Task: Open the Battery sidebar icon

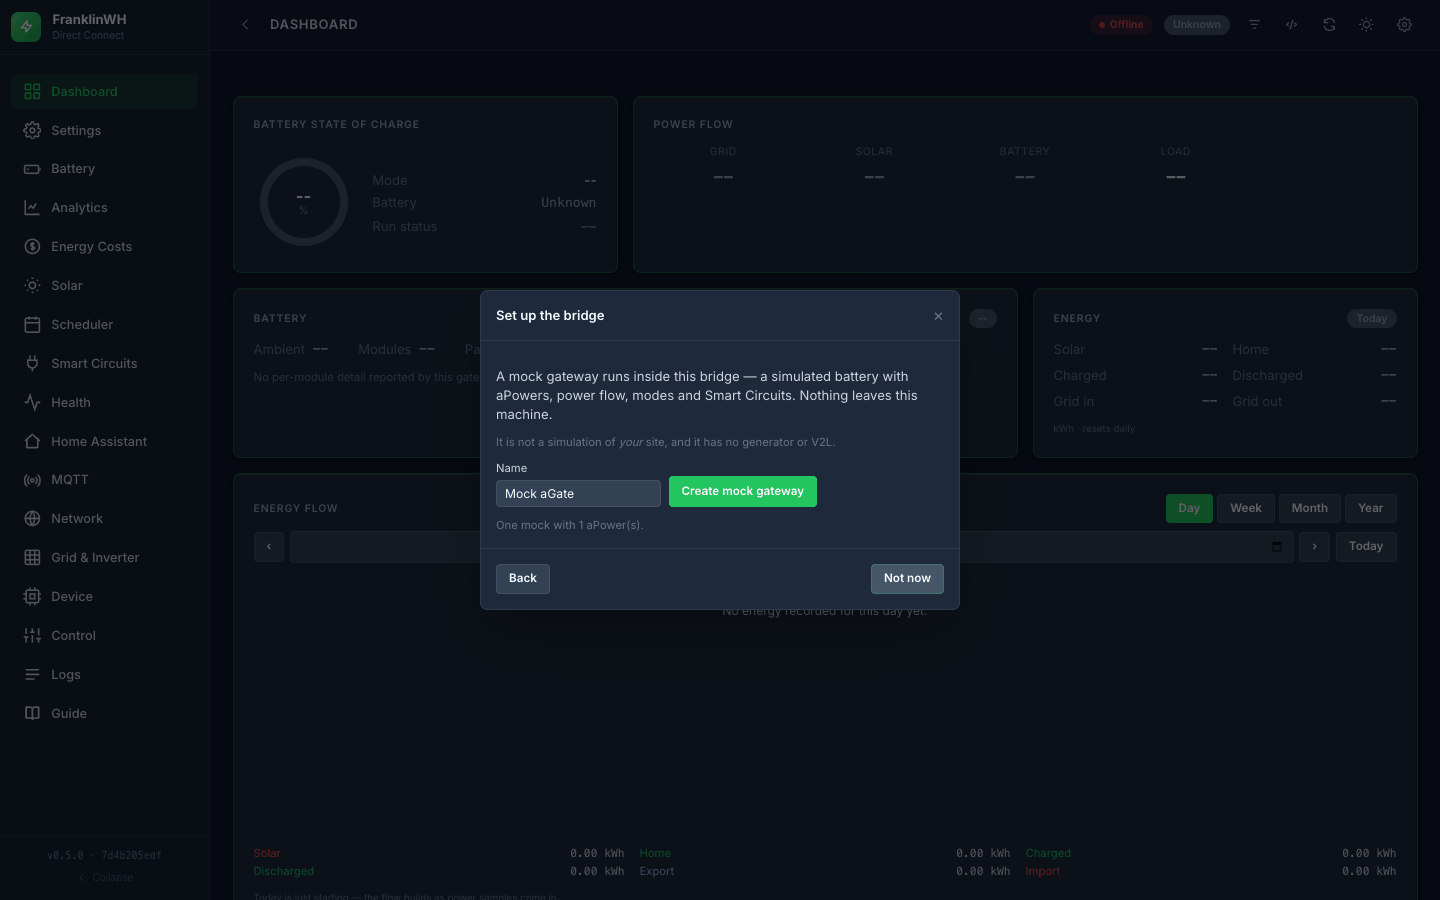Action: point(32,169)
